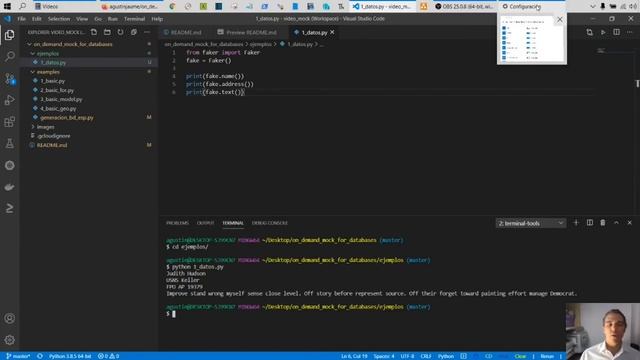Click 'Ln 6, Col 19' in status bar

pyautogui.click(x=354, y=356)
